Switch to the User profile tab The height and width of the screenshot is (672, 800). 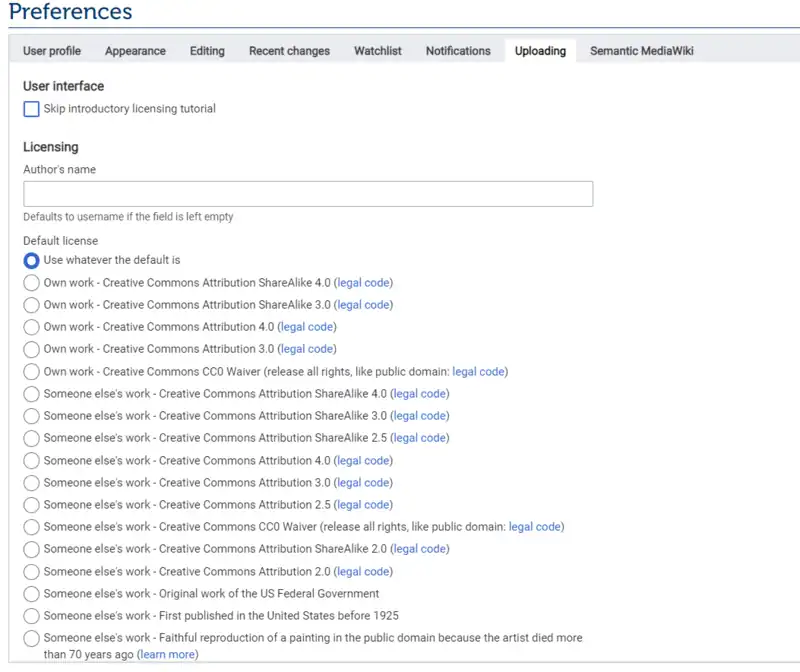(x=51, y=51)
